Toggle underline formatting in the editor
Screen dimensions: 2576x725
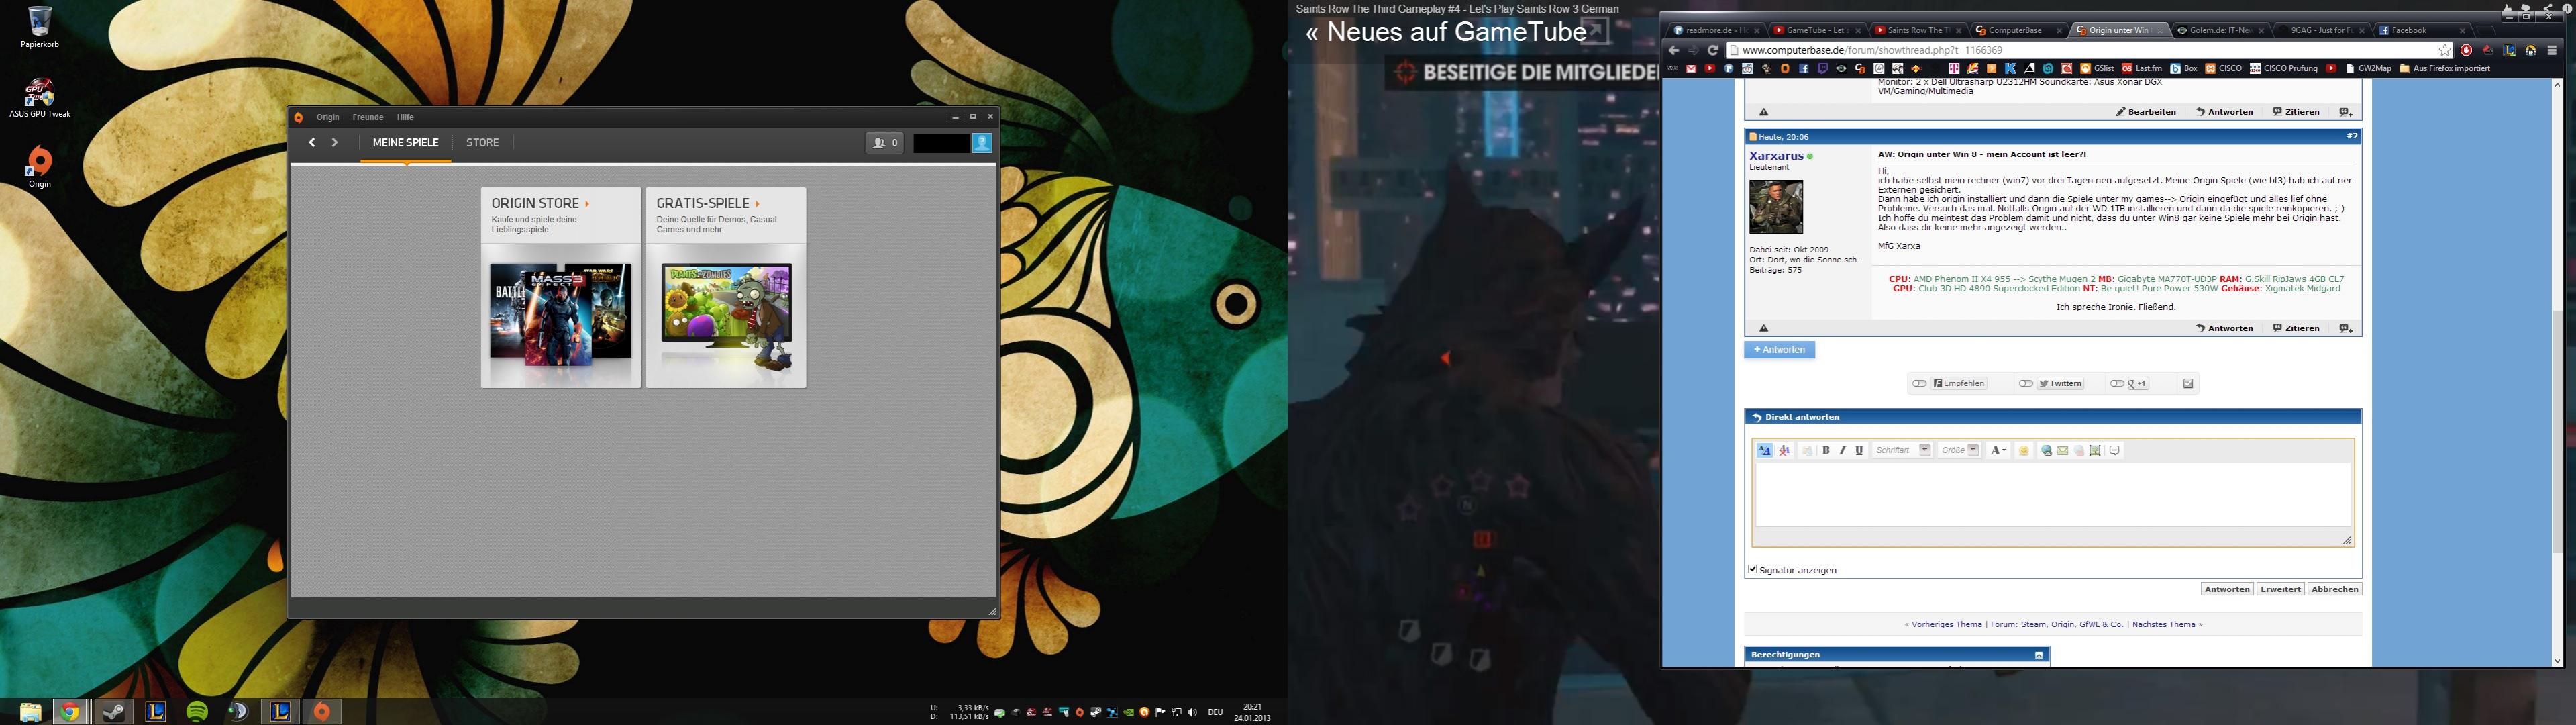[x=1859, y=451]
